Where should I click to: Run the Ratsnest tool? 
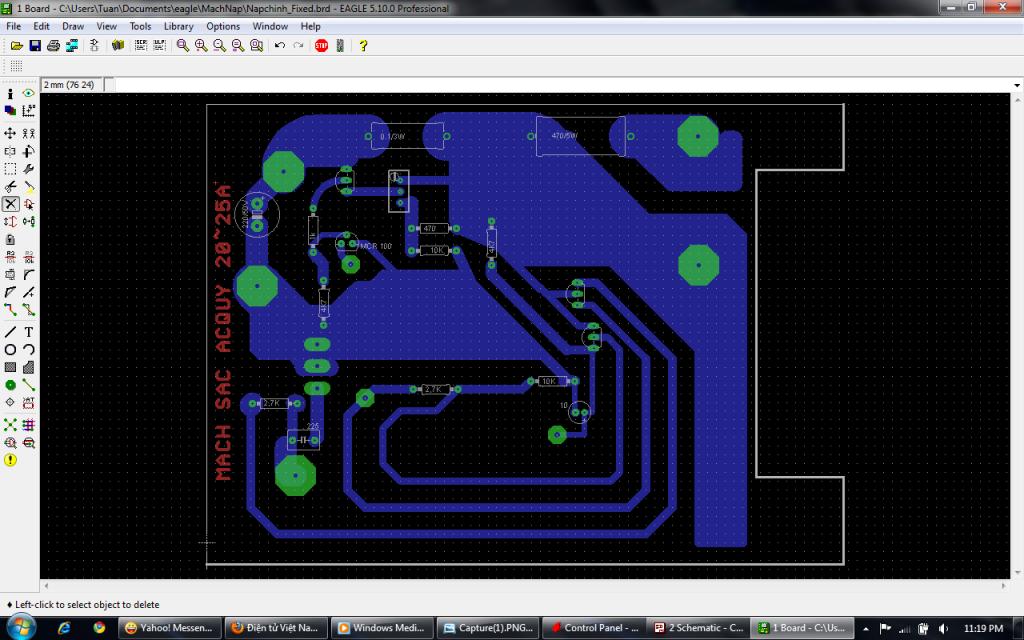(x=10, y=424)
